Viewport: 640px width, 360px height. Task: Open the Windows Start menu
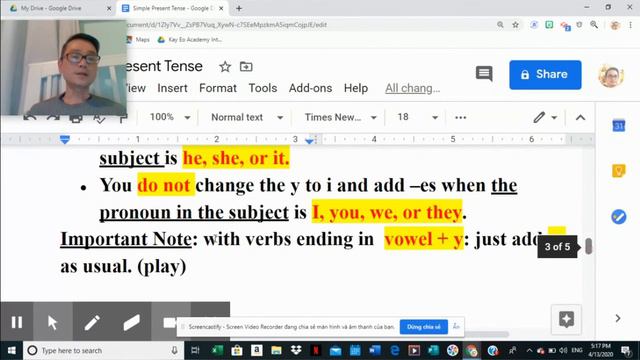click(11, 351)
